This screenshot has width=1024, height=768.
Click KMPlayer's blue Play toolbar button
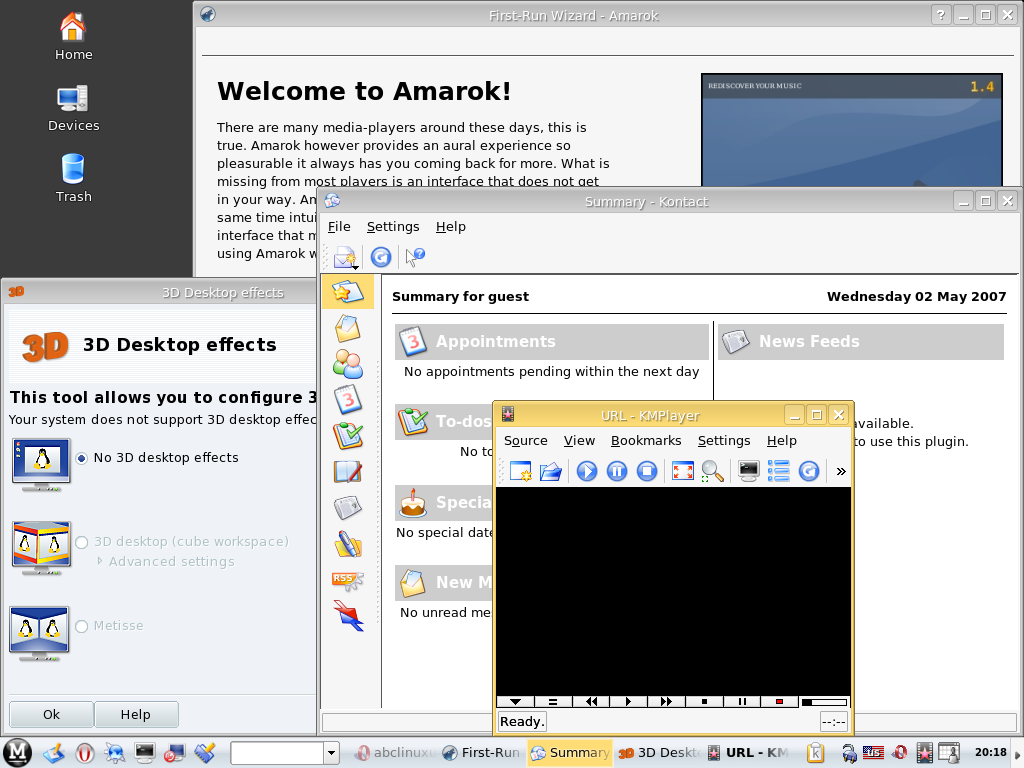tap(586, 471)
